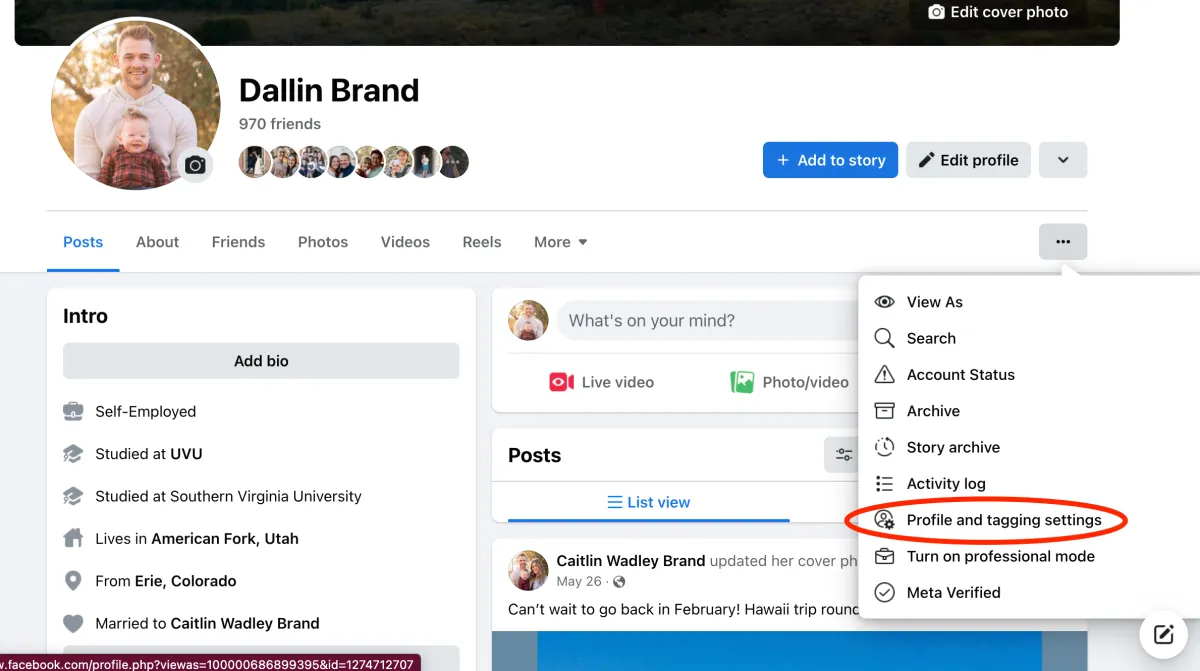Click the Meta Verified checkmark badge icon
1200x671 pixels.
(884, 593)
